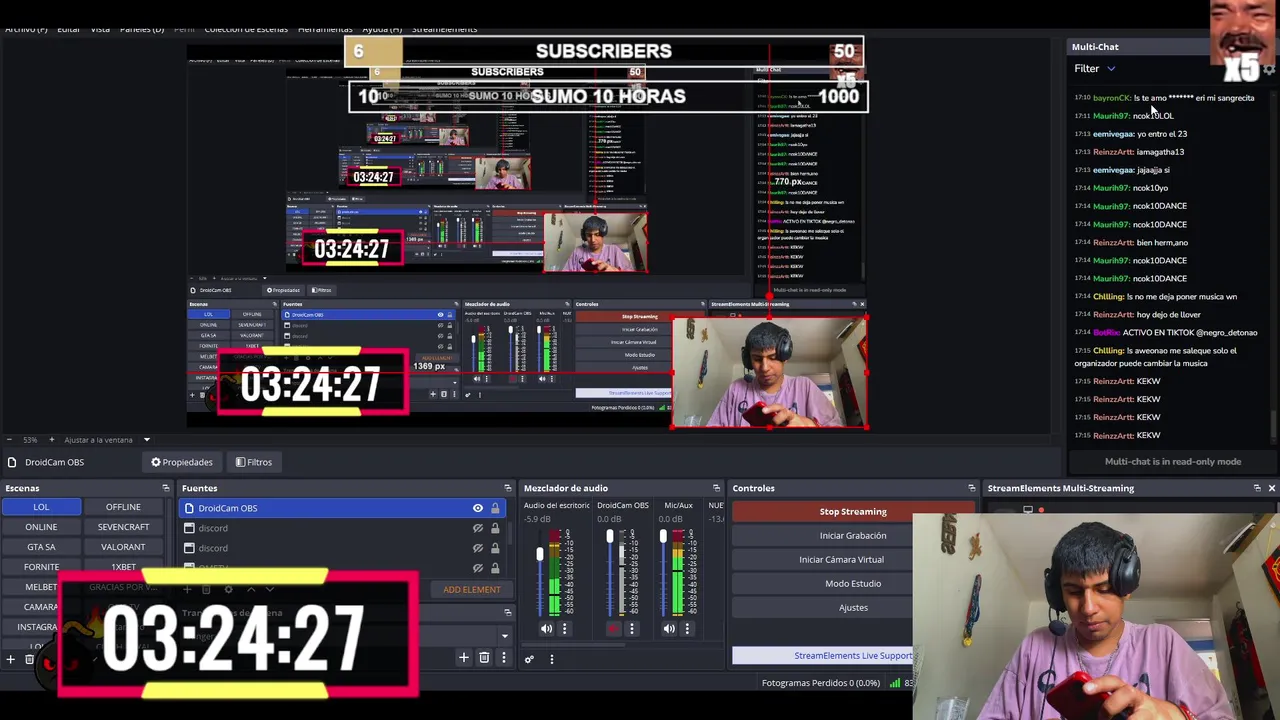This screenshot has height=720, width=1280.
Task: Float the StreamElements Multi-Streaming dock
Action: pos(1257,488)
